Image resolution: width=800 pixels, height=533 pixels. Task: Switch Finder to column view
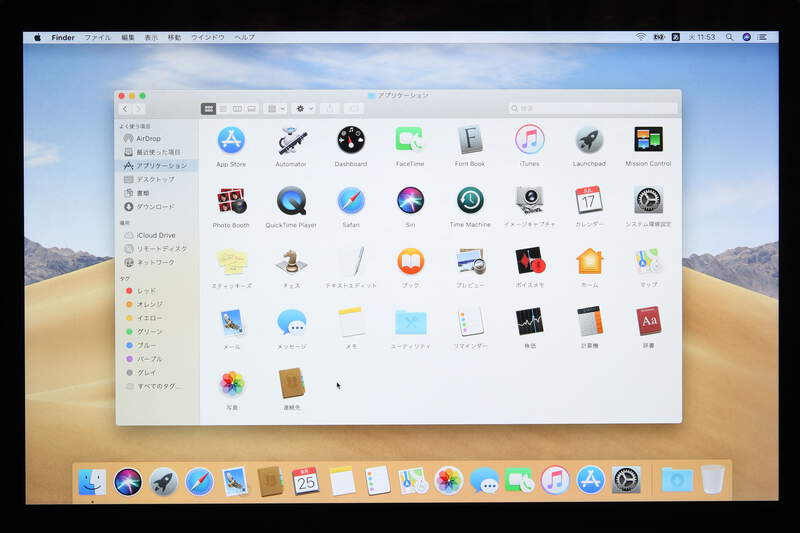click(x=237, y=109)
